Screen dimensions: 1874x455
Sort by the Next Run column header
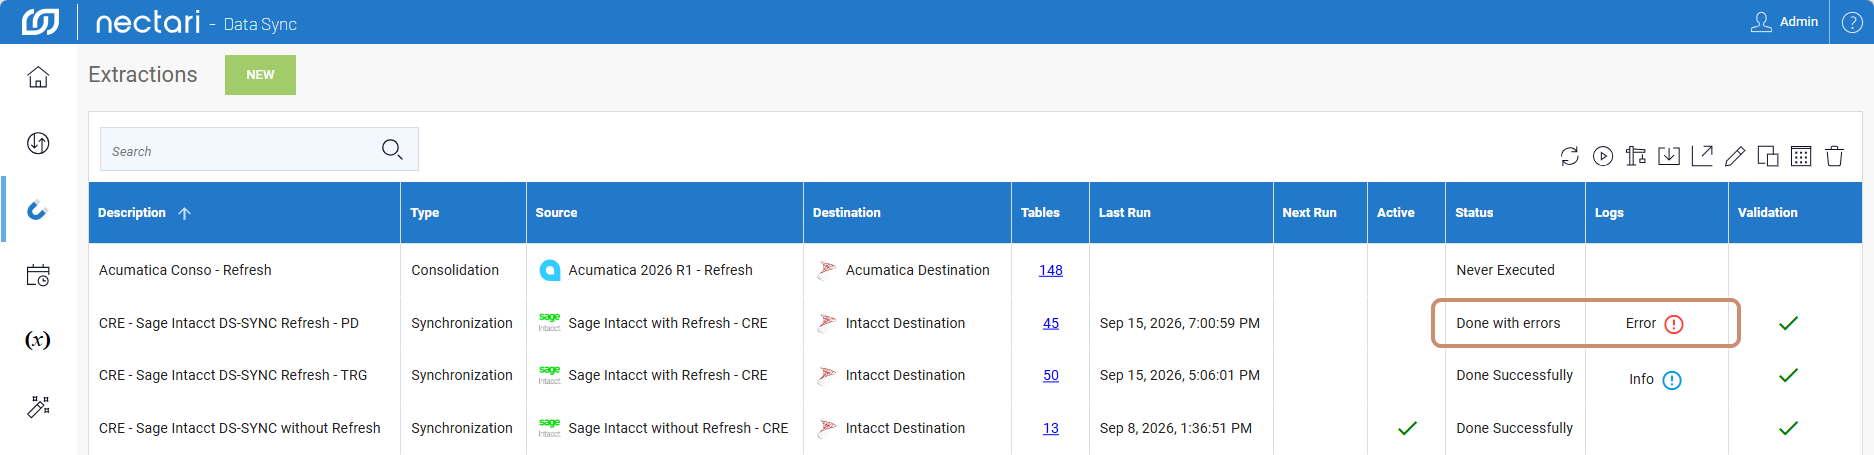click(x=1309, y=213)
